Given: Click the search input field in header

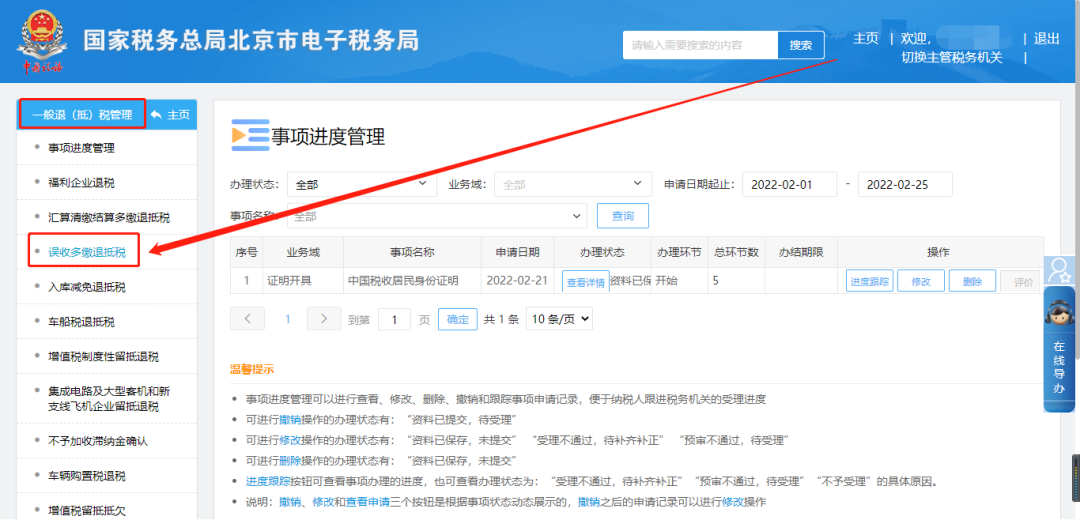Looking at the screenshot, I should click(x=700, y=45).
